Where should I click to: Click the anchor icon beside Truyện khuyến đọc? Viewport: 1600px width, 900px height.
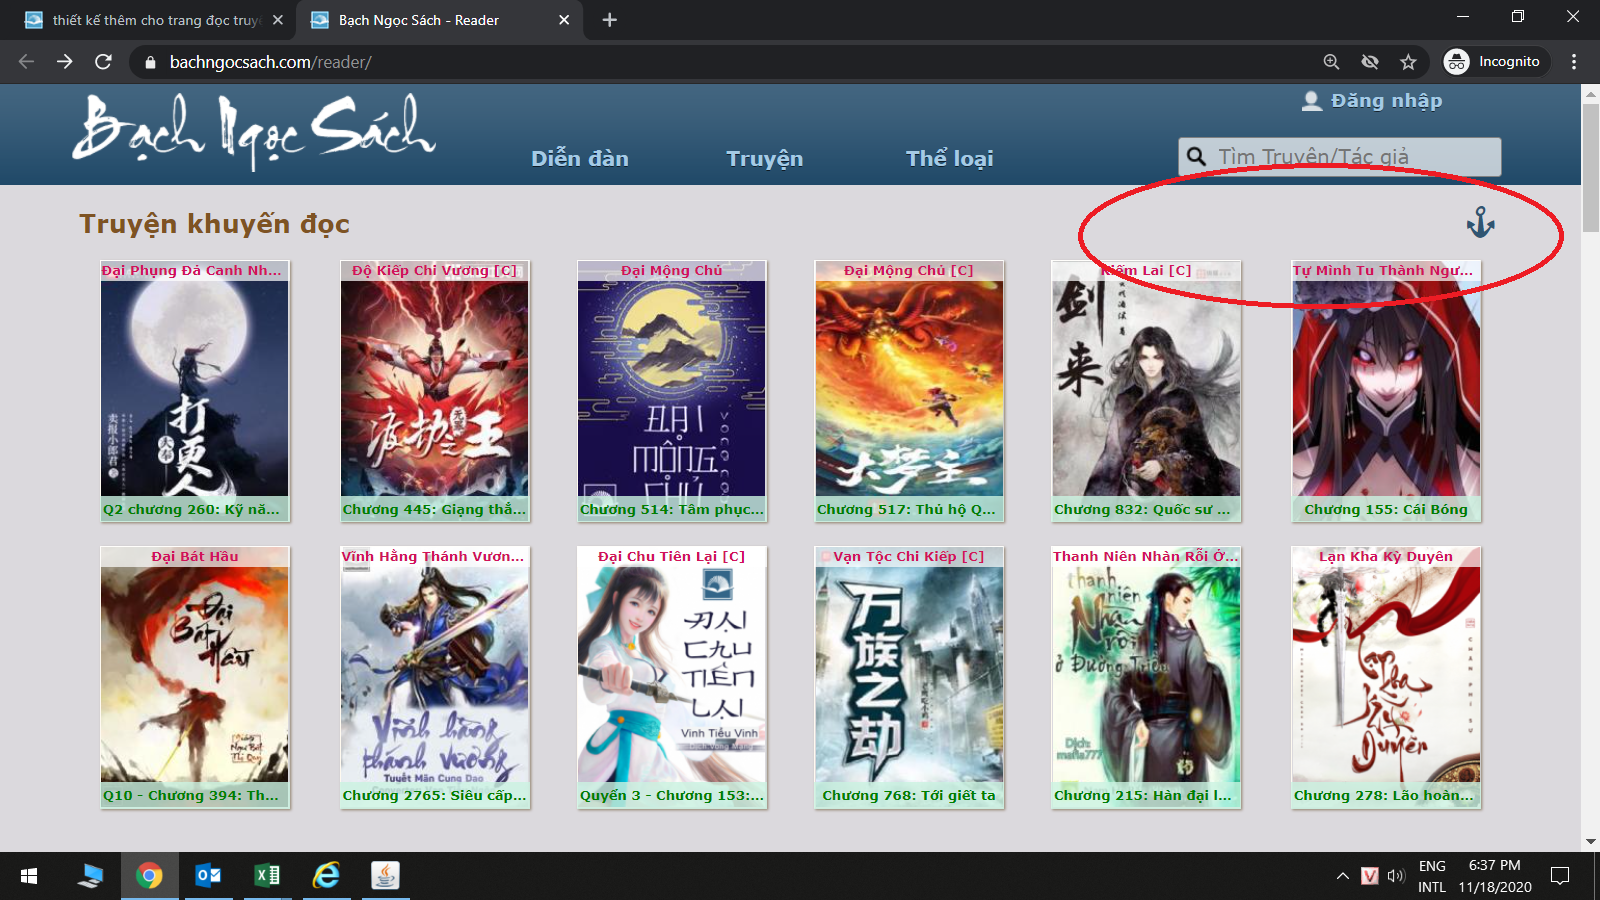tap(1480, 222)
